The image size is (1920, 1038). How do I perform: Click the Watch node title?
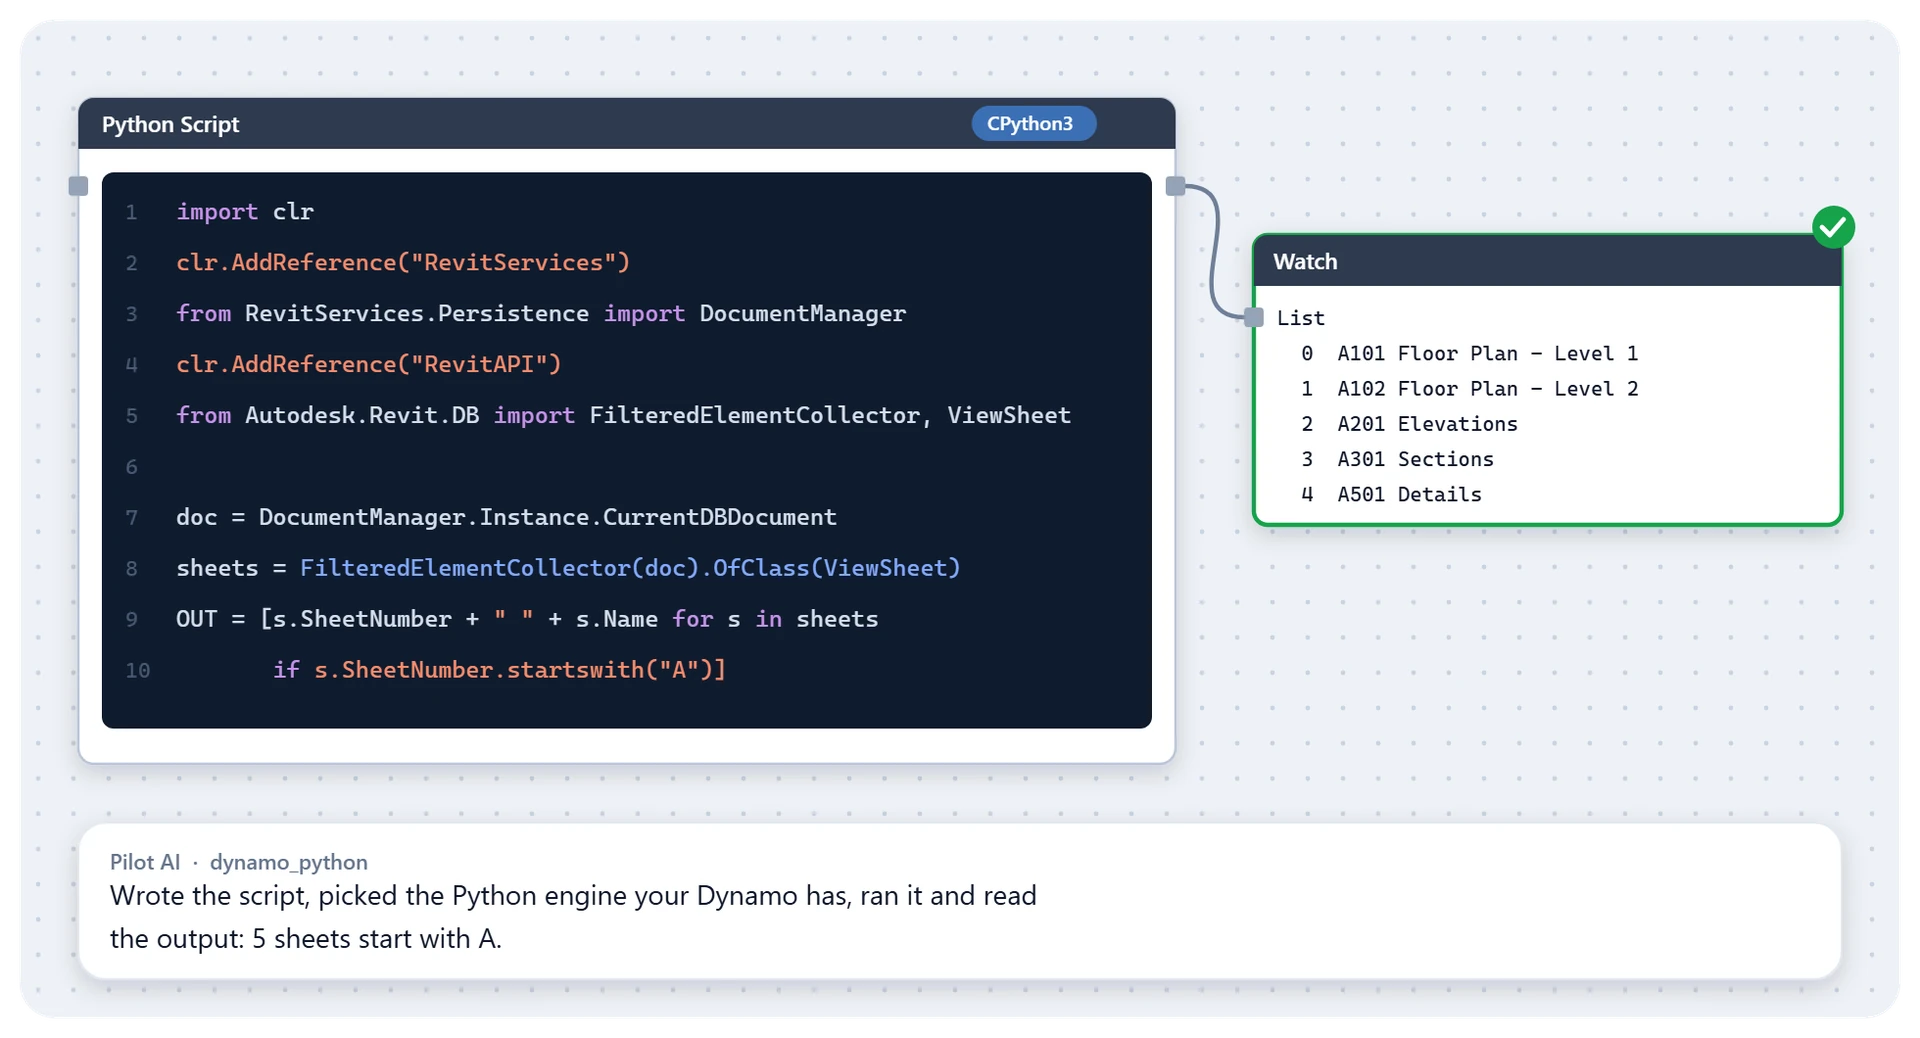1305,262
